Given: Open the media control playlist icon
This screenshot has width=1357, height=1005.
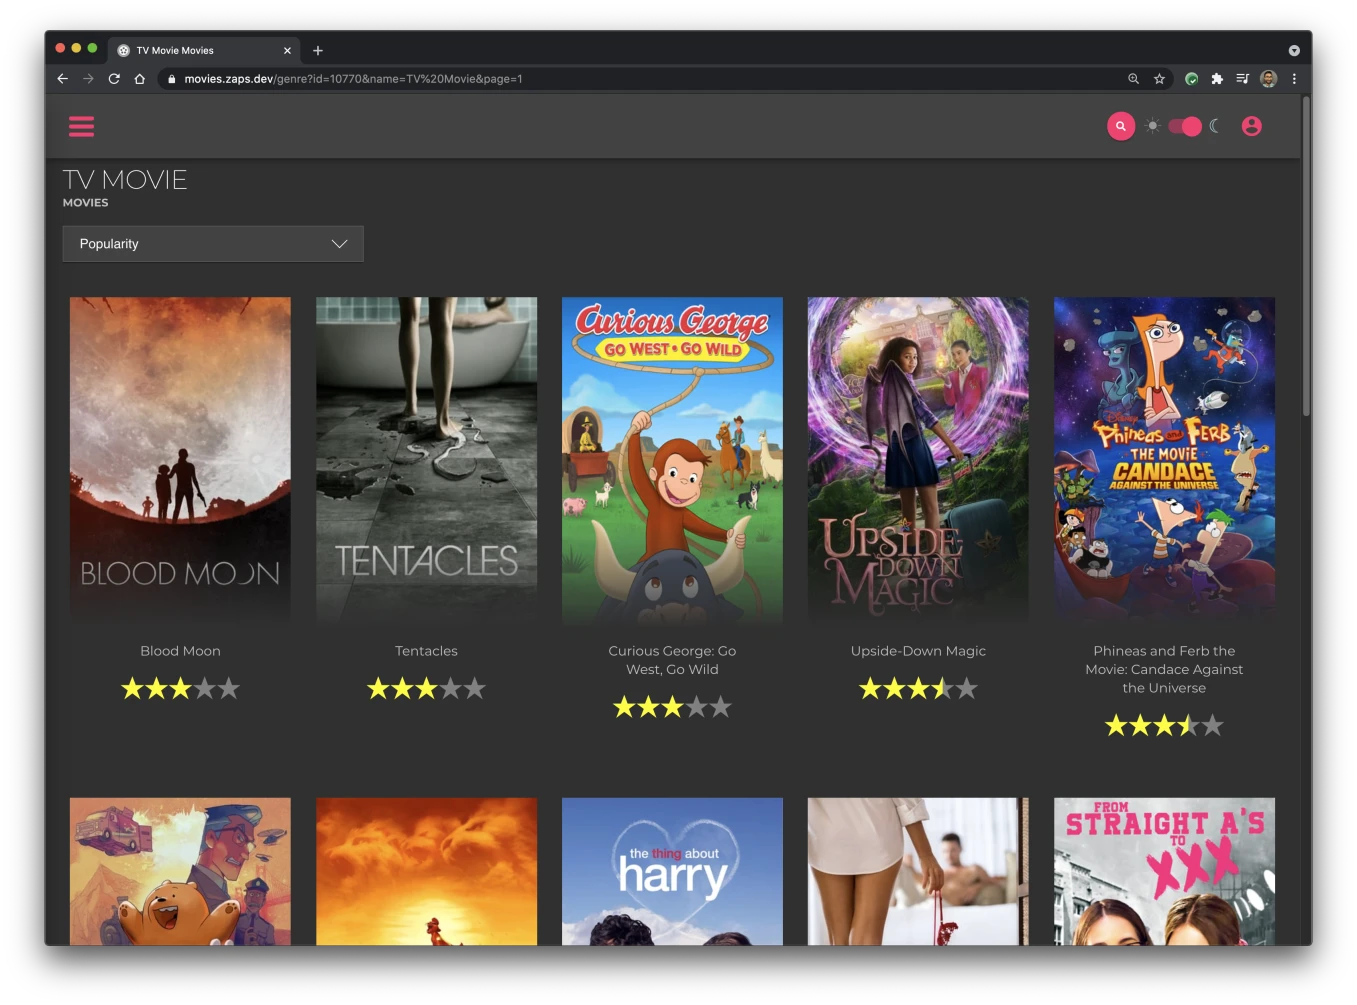Looking at the screenshot, I should point(1243,79).
